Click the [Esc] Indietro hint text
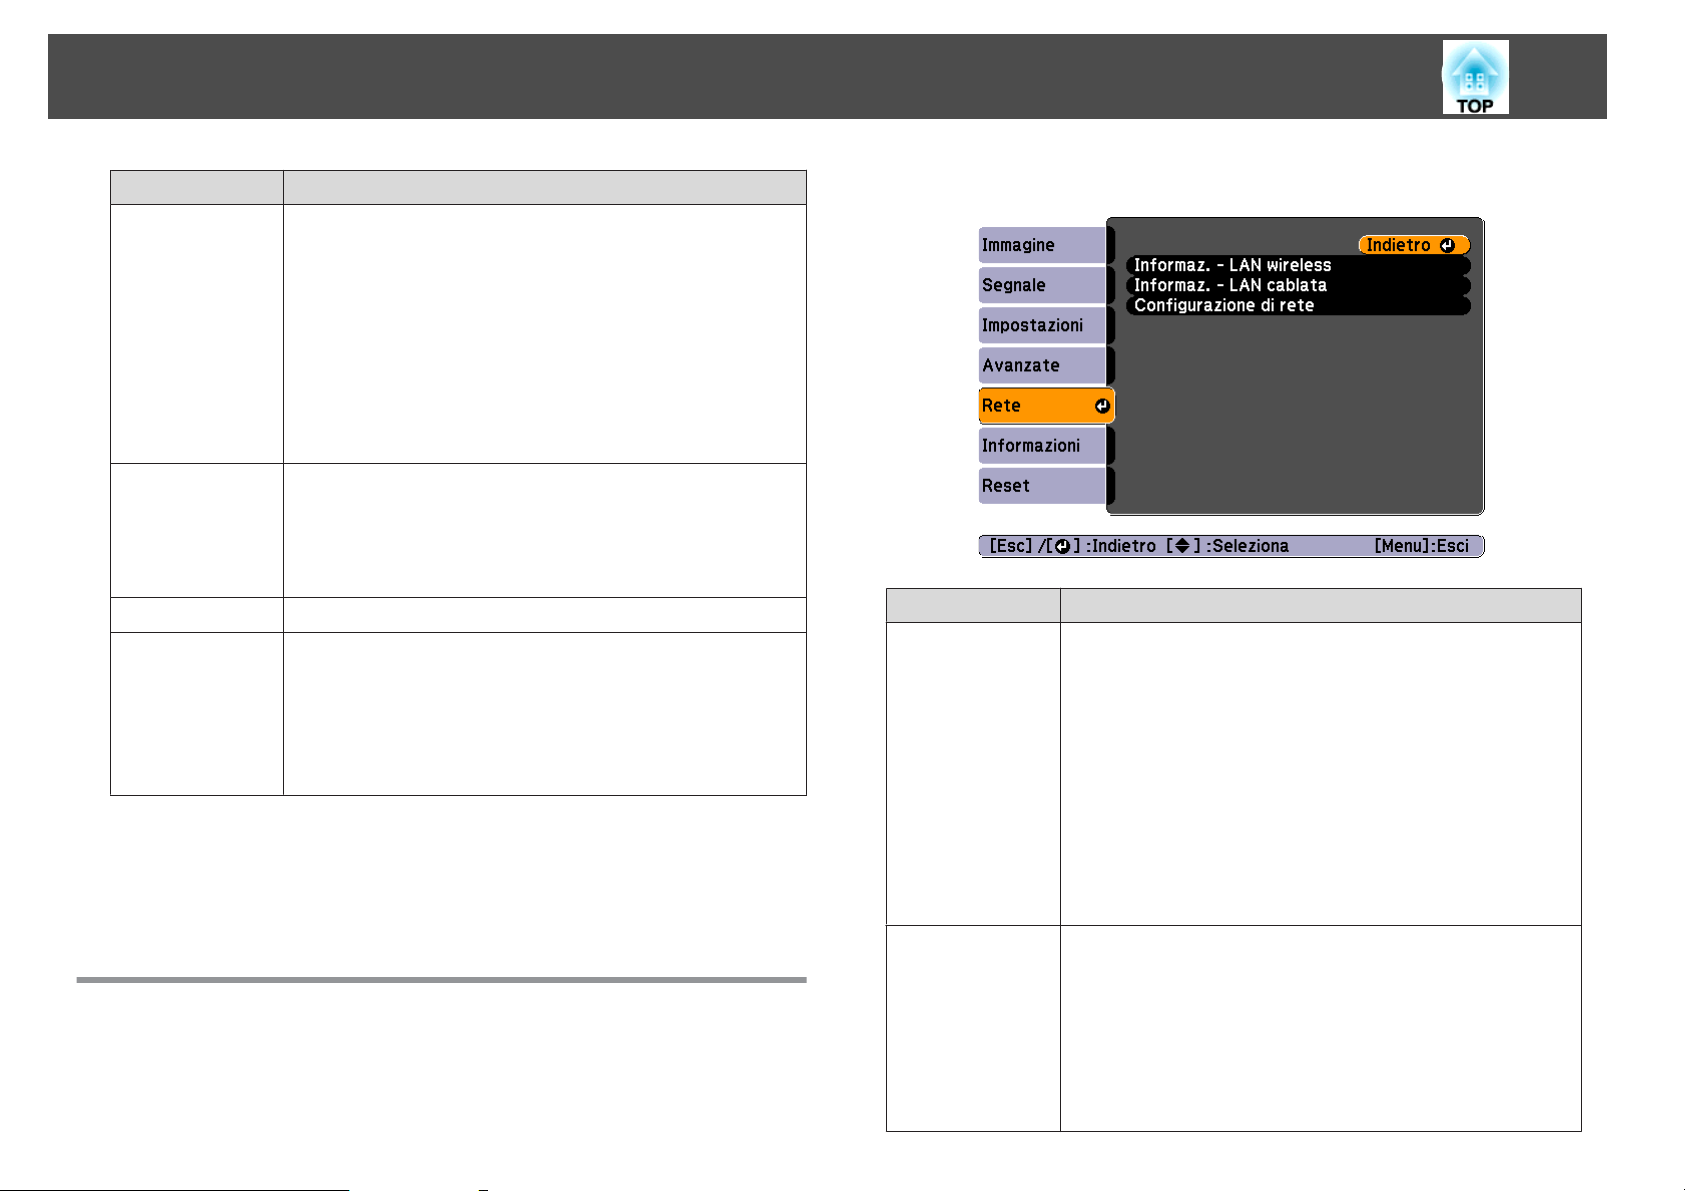The height and width of the screenshot is (1191, 1685). click(1072, 546)
